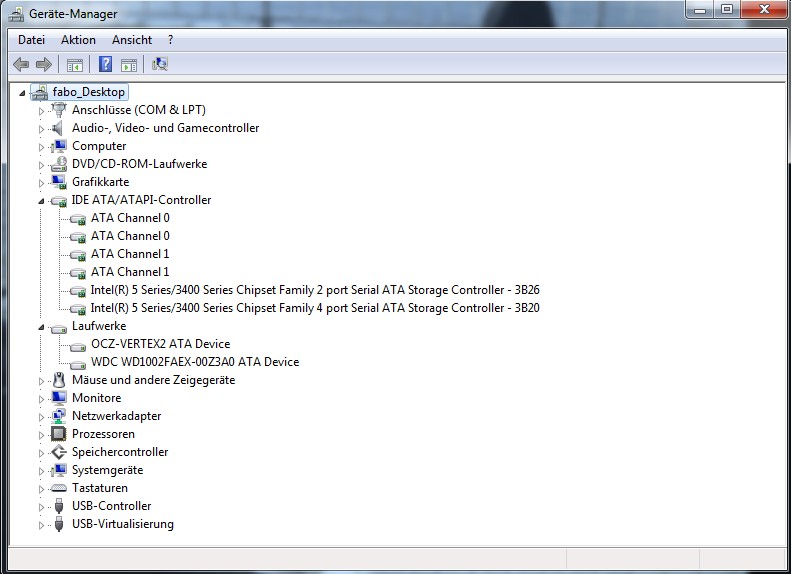Expand the Netzwerkadapter node
This screenshot has width=791, height=574.
click(41, 417)
